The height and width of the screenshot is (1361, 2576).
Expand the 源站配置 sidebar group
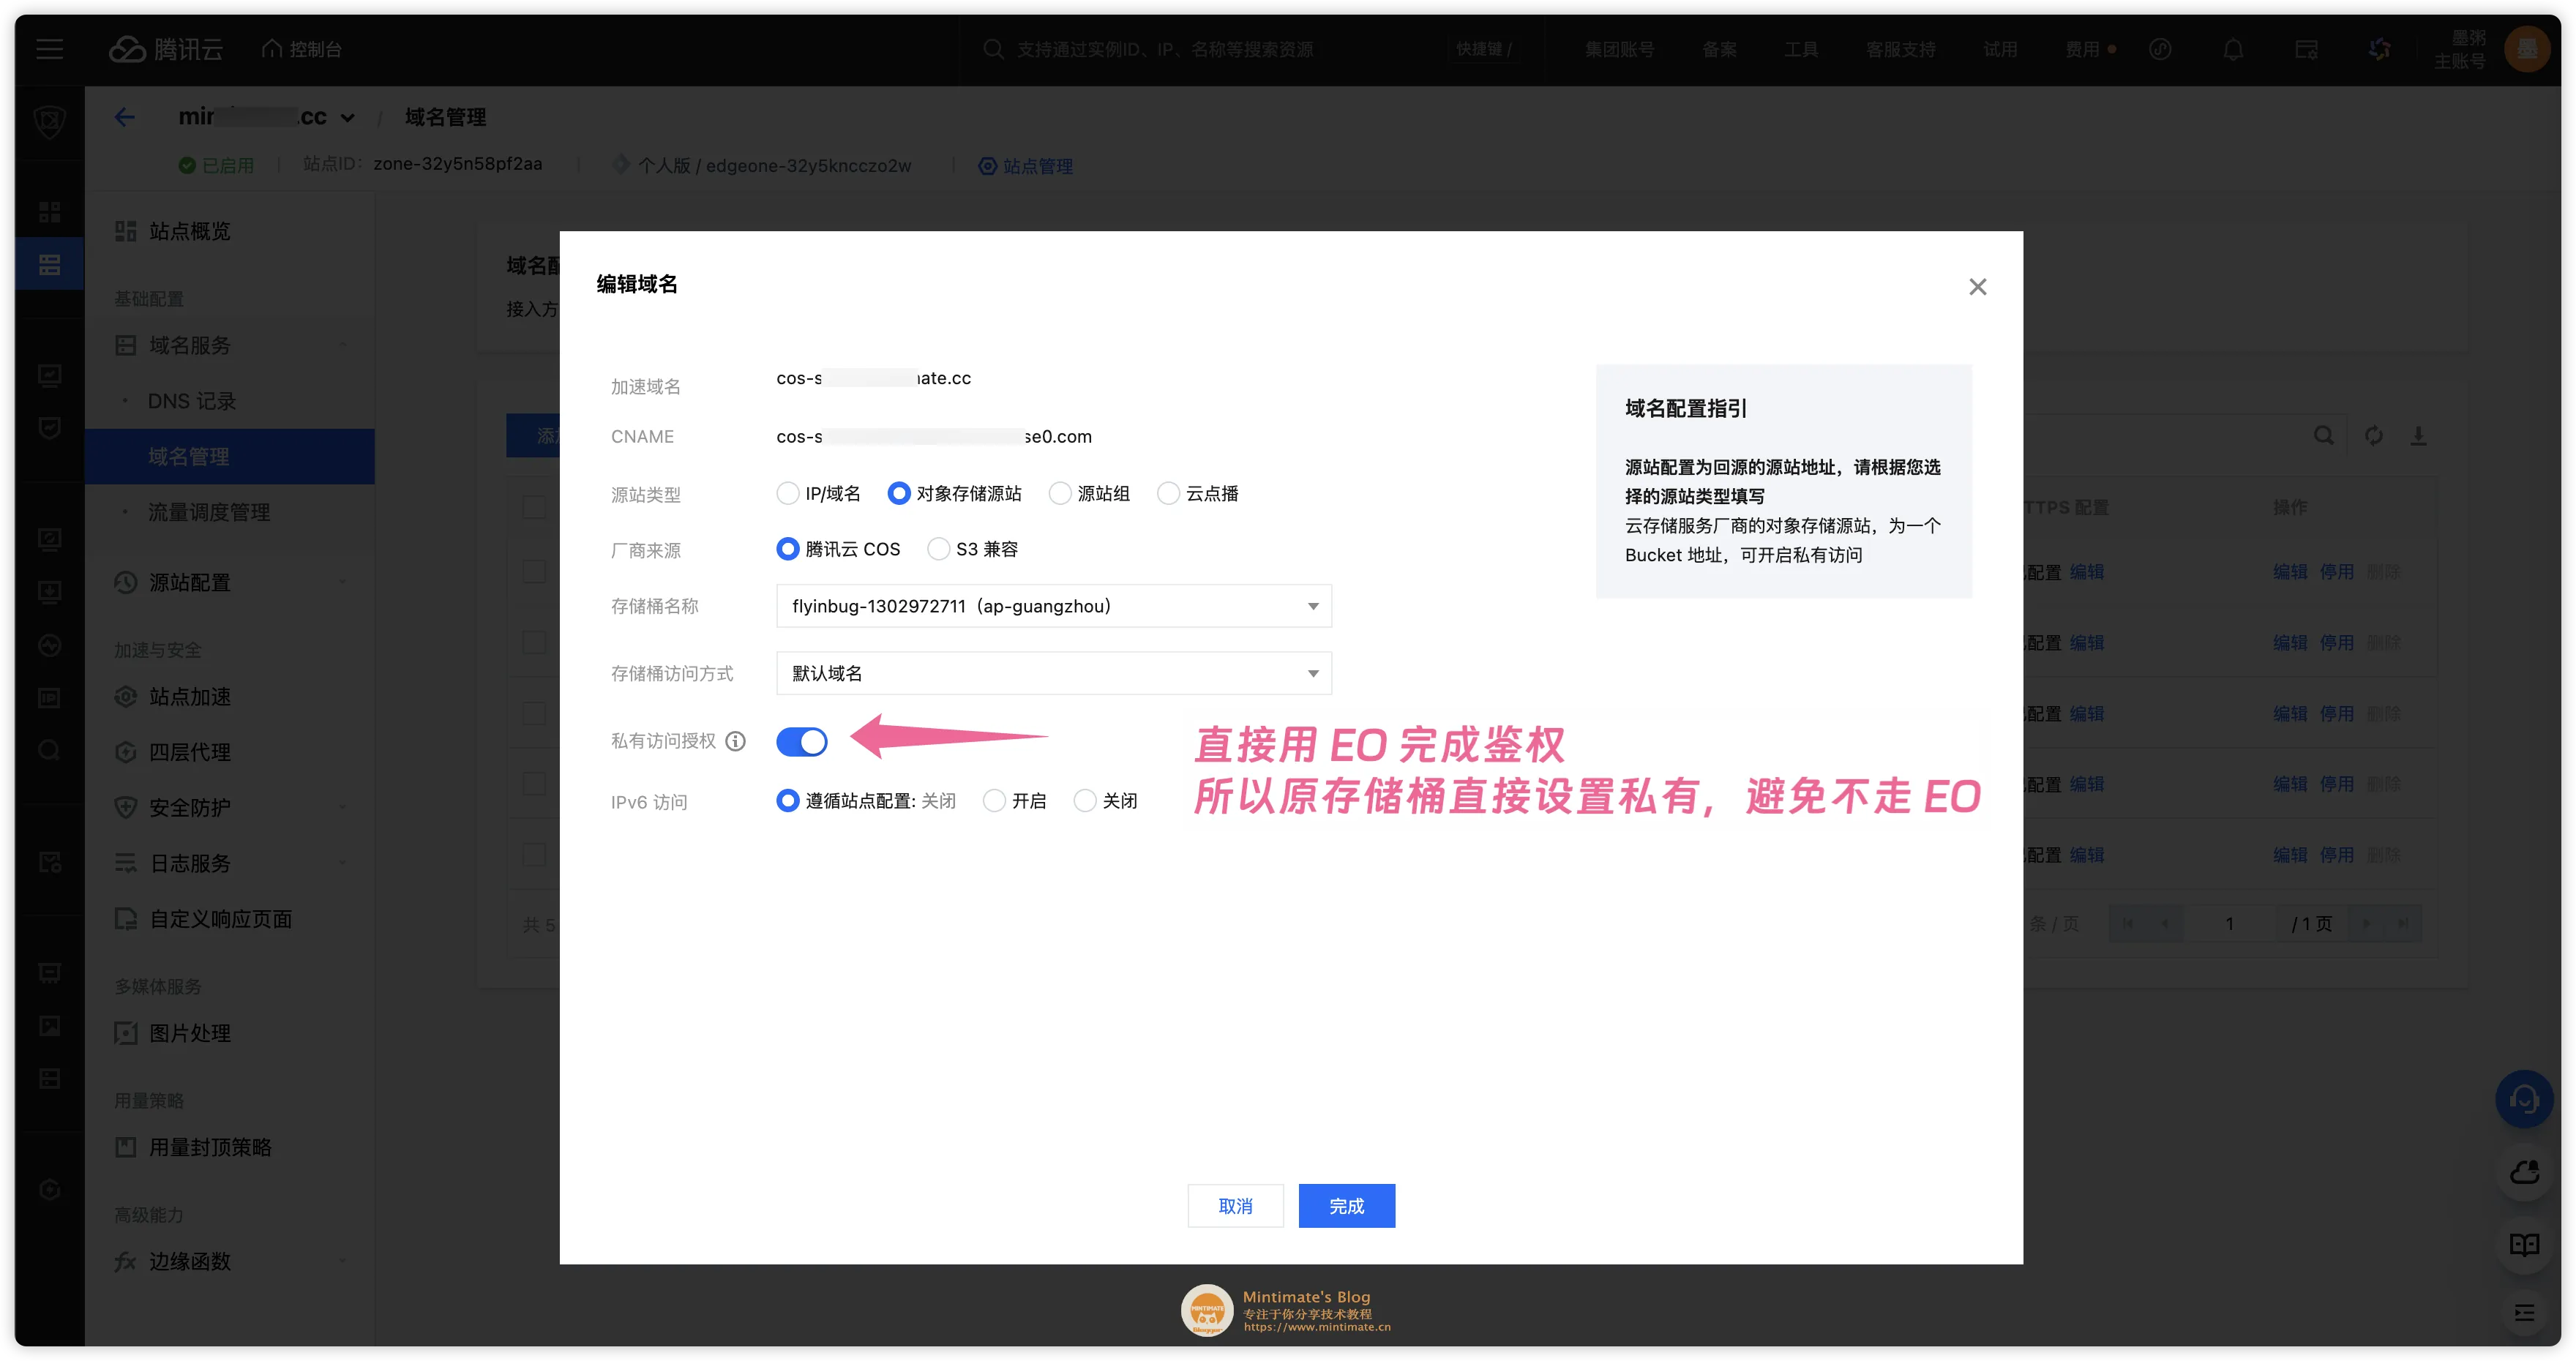pos(230,582)
